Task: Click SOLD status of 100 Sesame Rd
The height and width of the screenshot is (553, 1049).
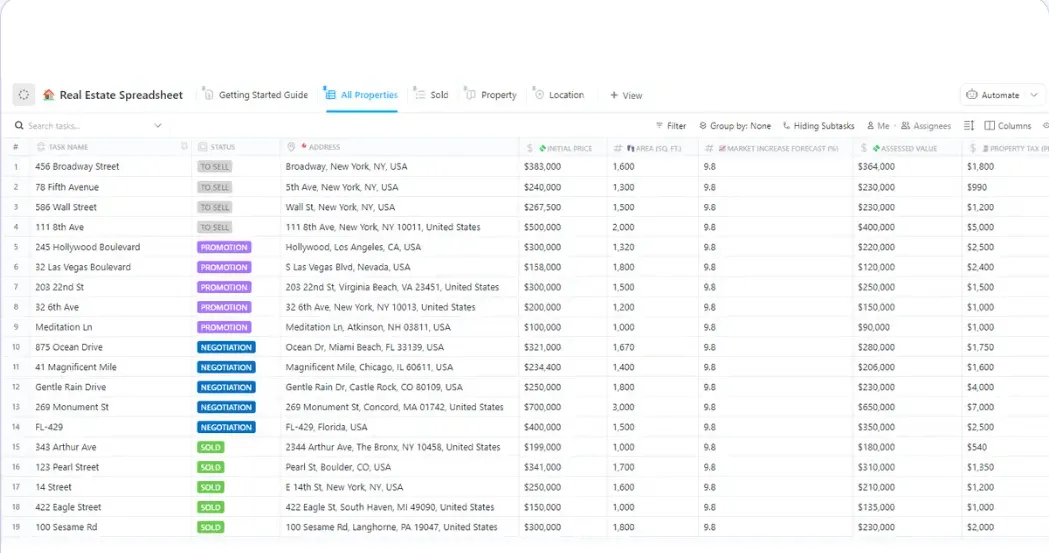Action: [211, 528]
